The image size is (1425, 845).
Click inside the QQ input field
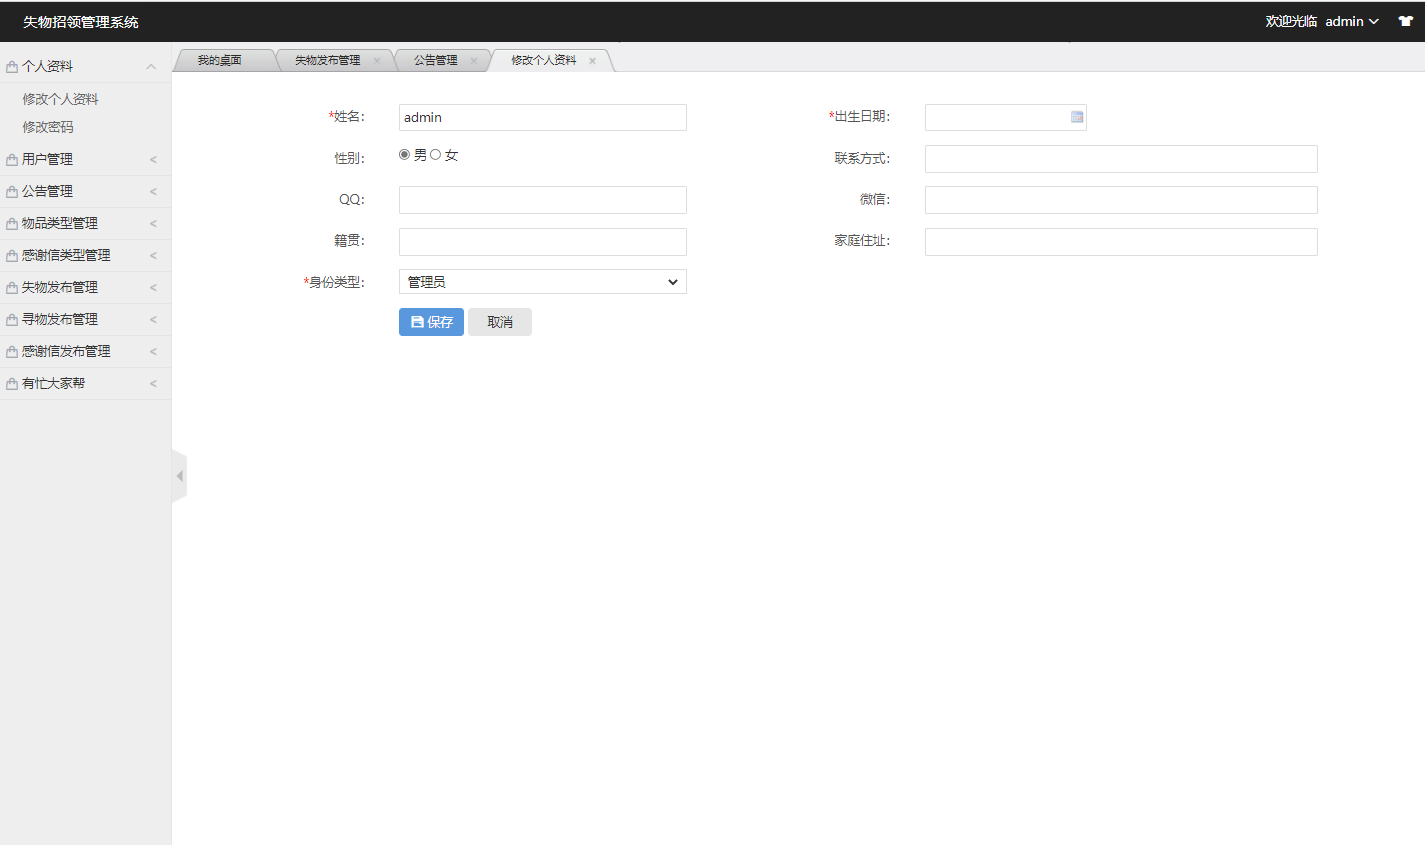542,199
